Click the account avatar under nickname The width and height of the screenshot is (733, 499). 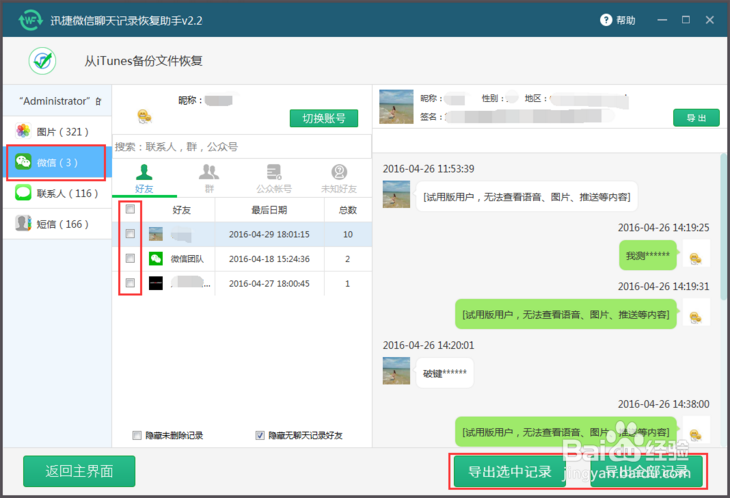click(144, 116)
